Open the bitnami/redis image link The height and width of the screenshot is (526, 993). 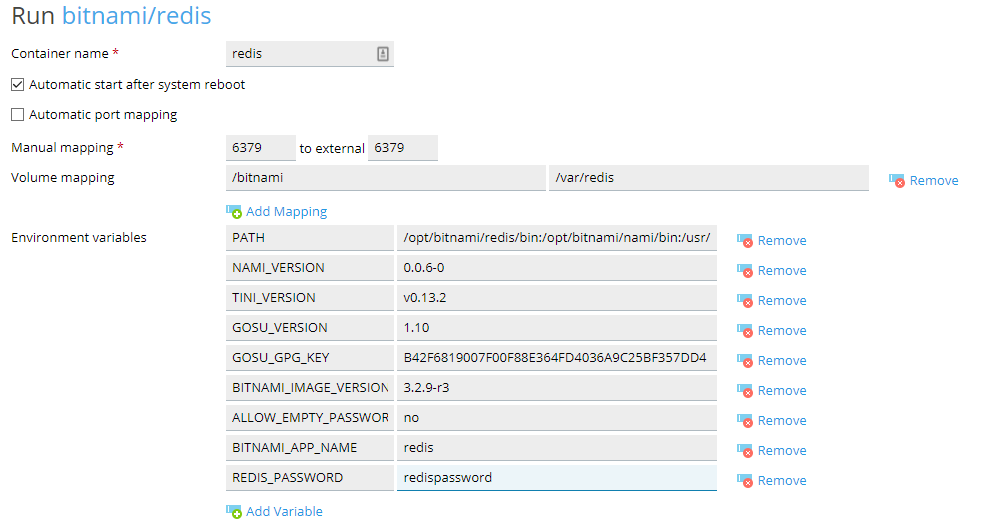point(136,16)
